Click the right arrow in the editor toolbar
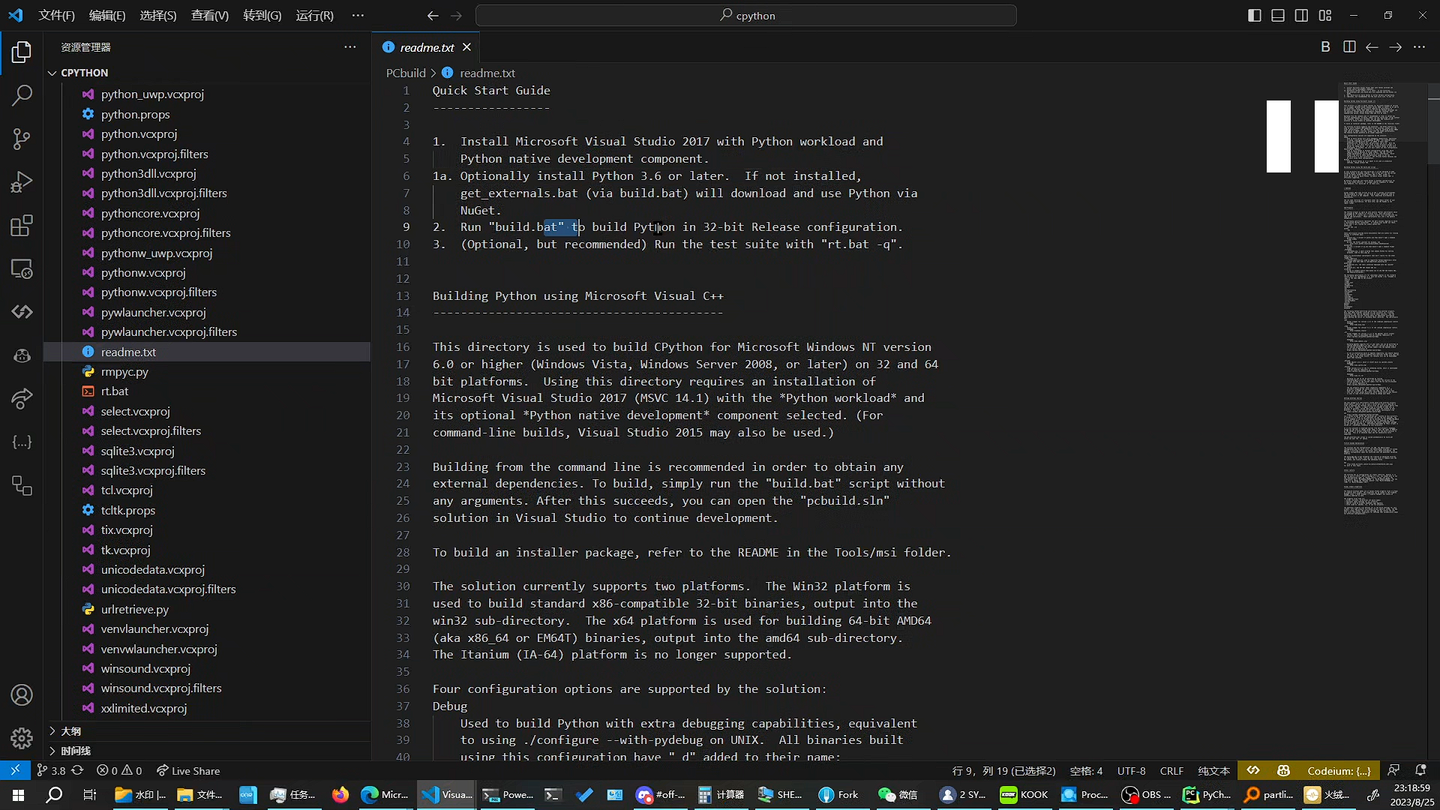The image size is (1440, 810). click(x=1396, y=47)
